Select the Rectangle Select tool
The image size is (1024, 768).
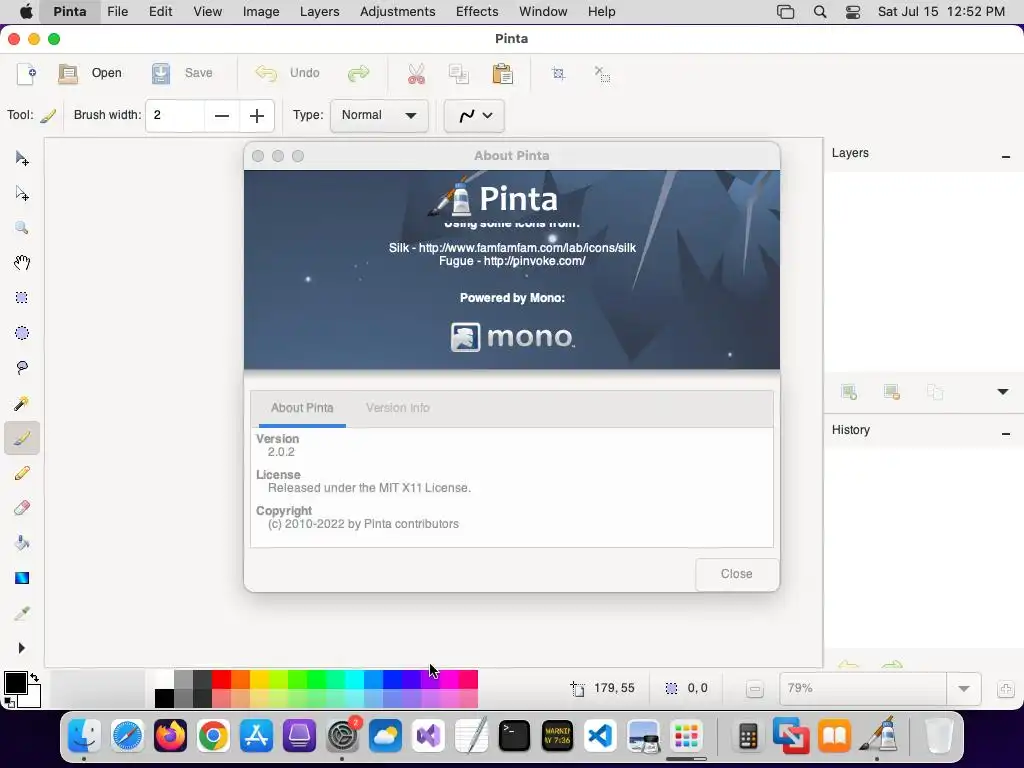pos(22,298)
